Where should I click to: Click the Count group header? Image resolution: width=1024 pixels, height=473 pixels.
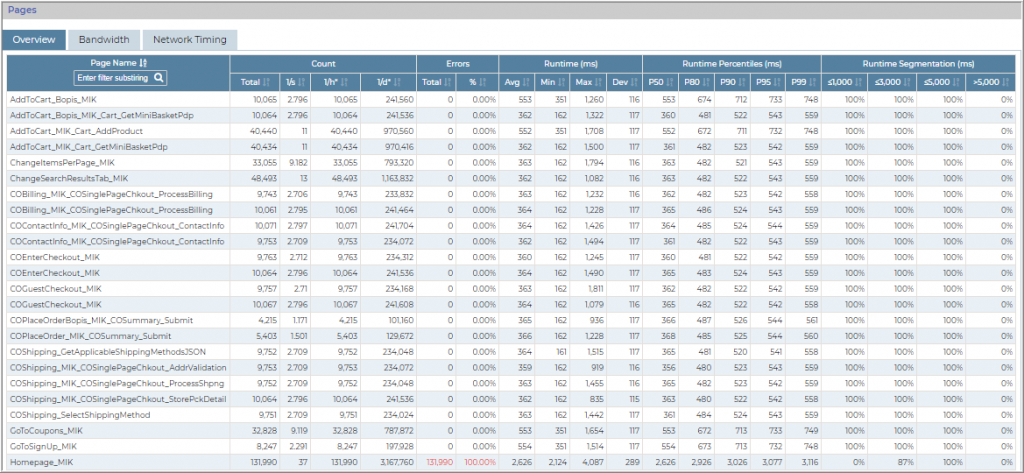tap(323, 64)
